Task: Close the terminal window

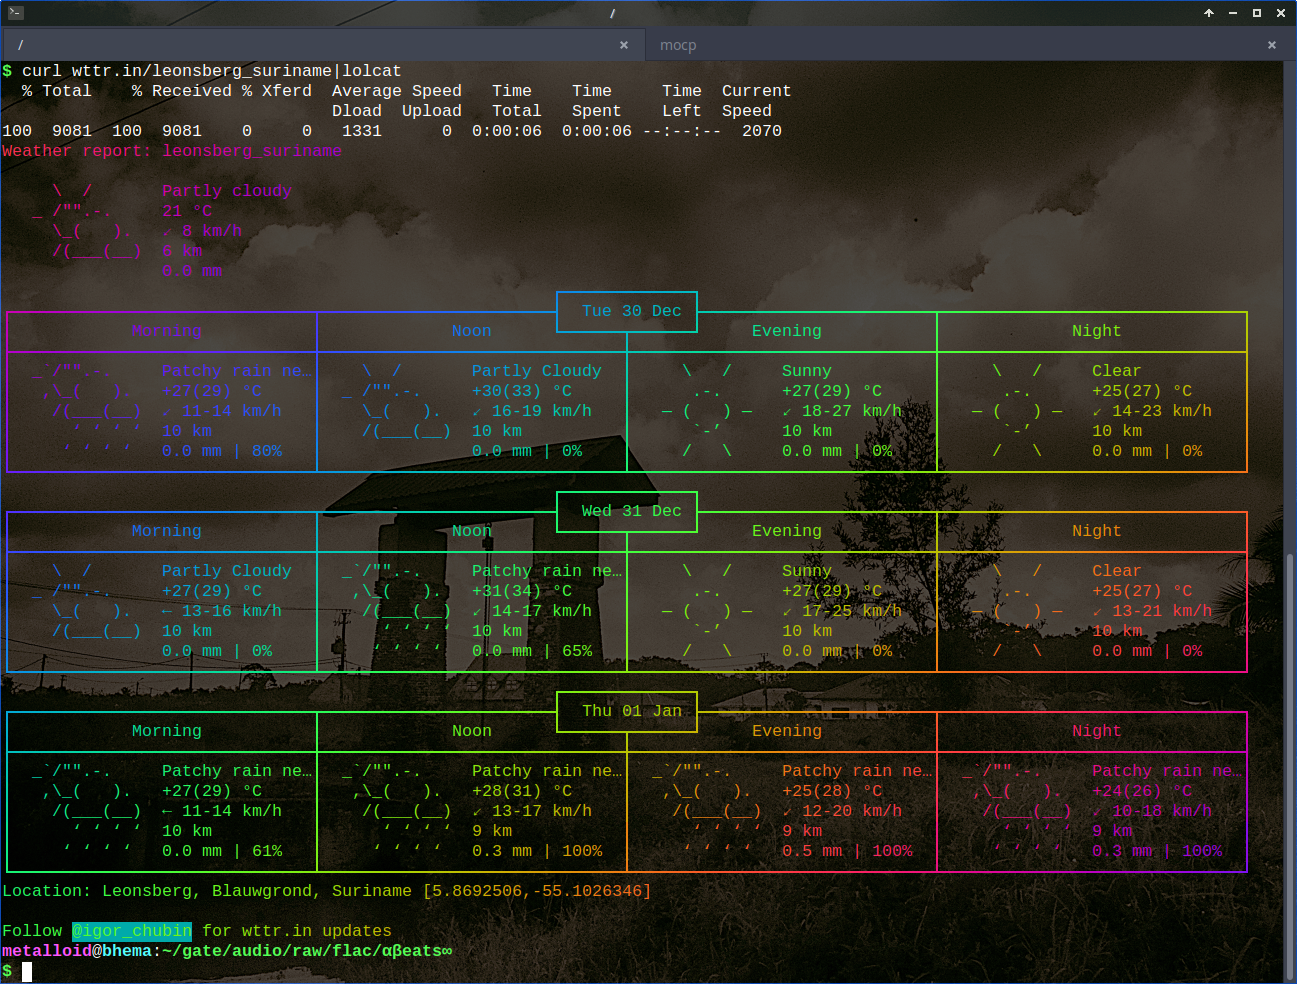Action: 1280,13
